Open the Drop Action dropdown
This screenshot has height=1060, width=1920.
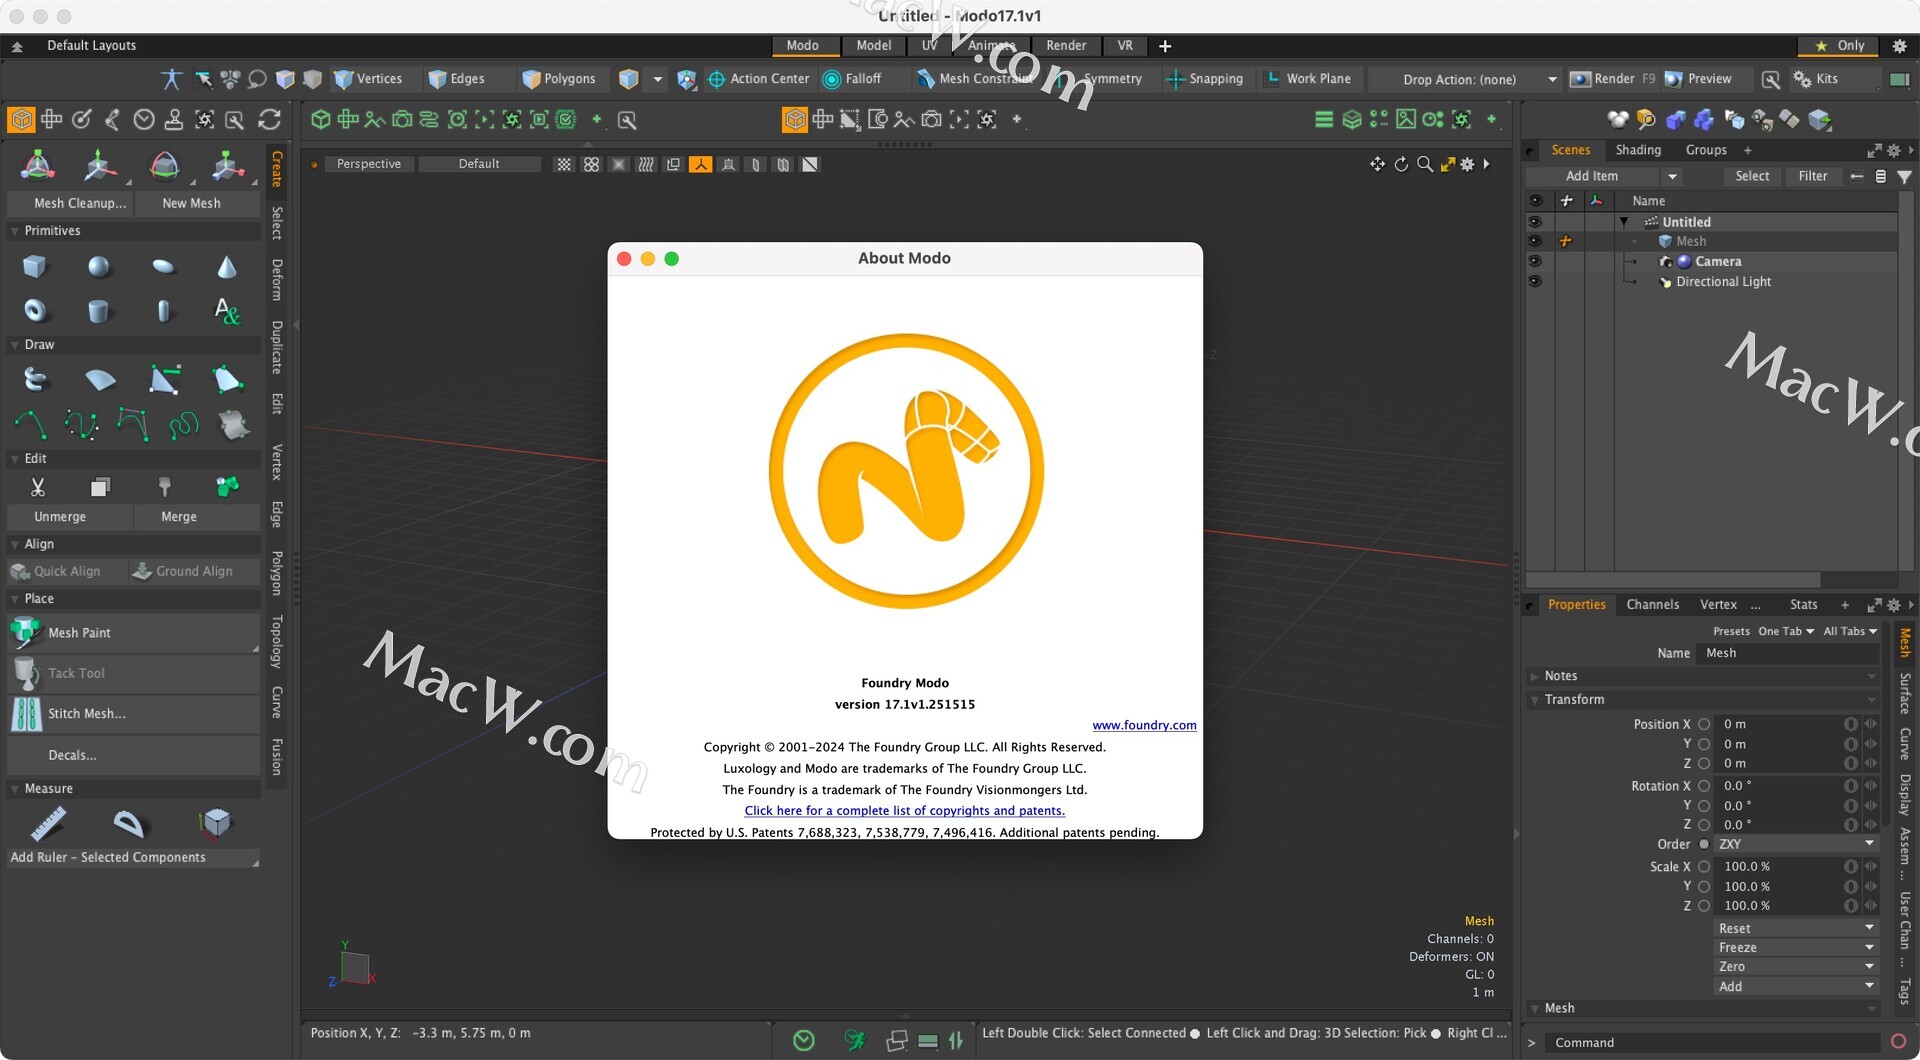pos(1466,79)
